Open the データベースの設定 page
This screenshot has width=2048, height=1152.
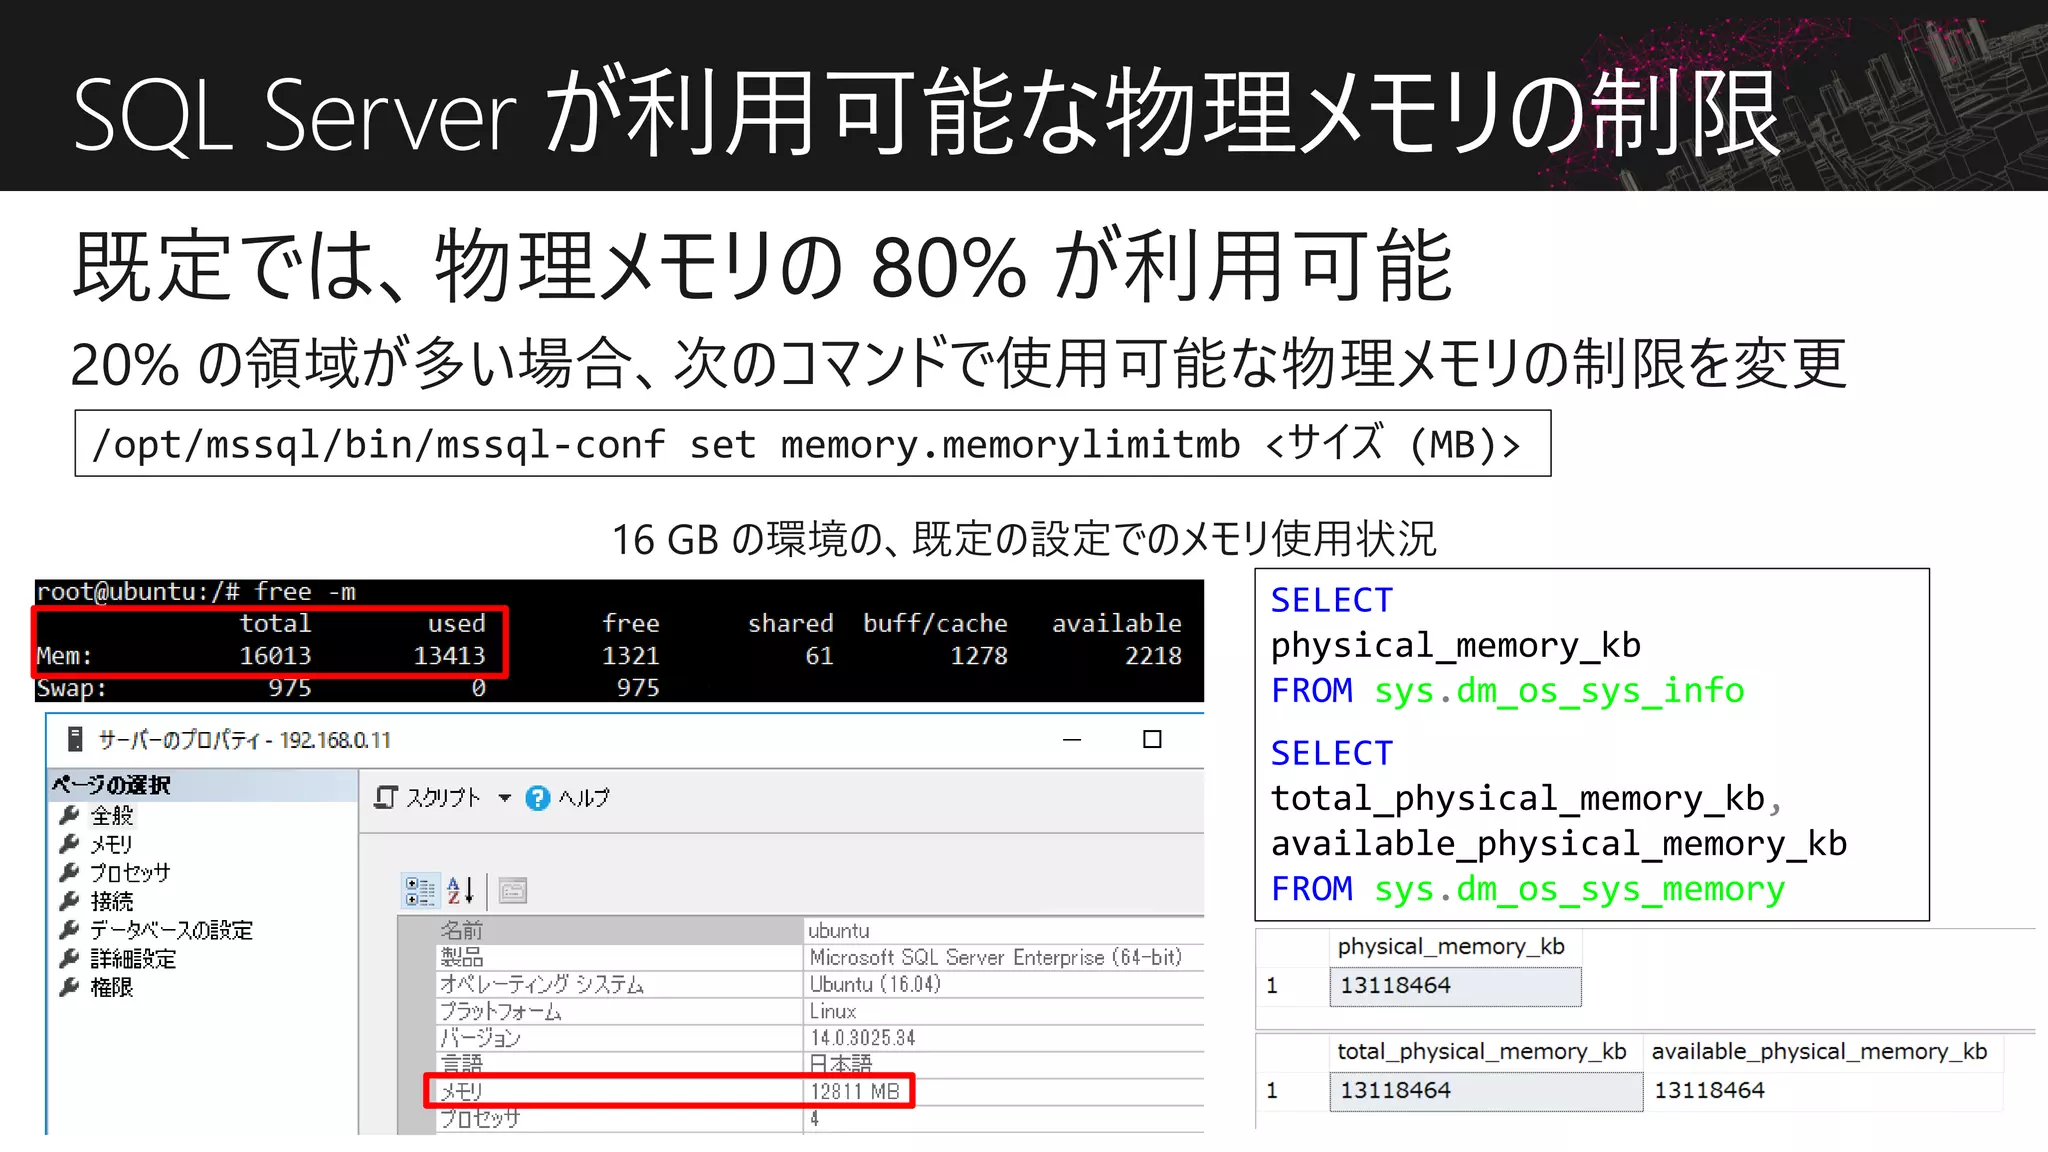tap(171, 930)
